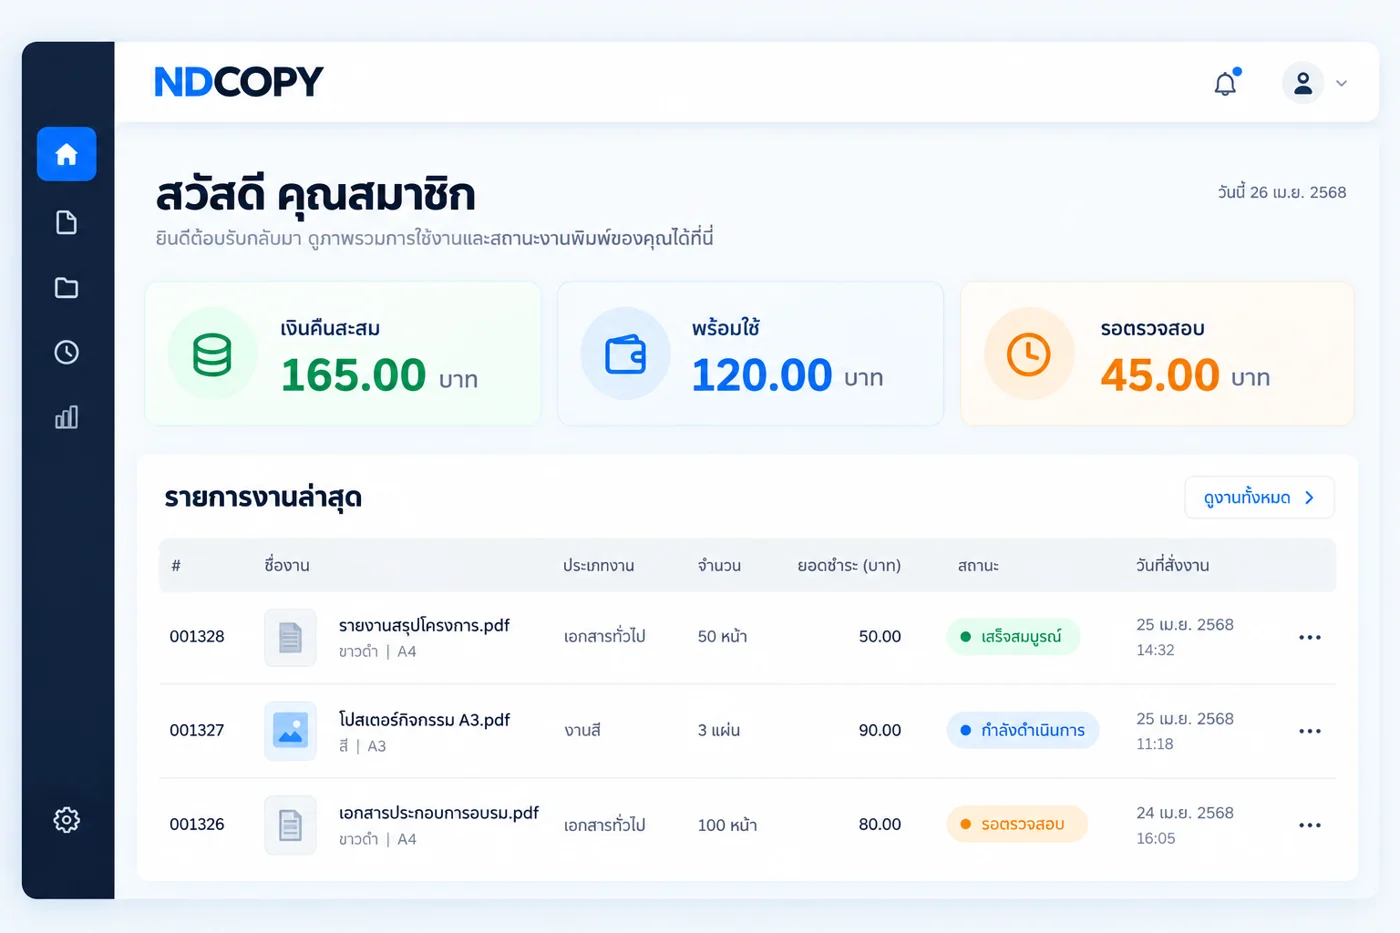Screen dimensions: 1400x933
Task: Click the ชื่องาน column header
Action: 287,565
